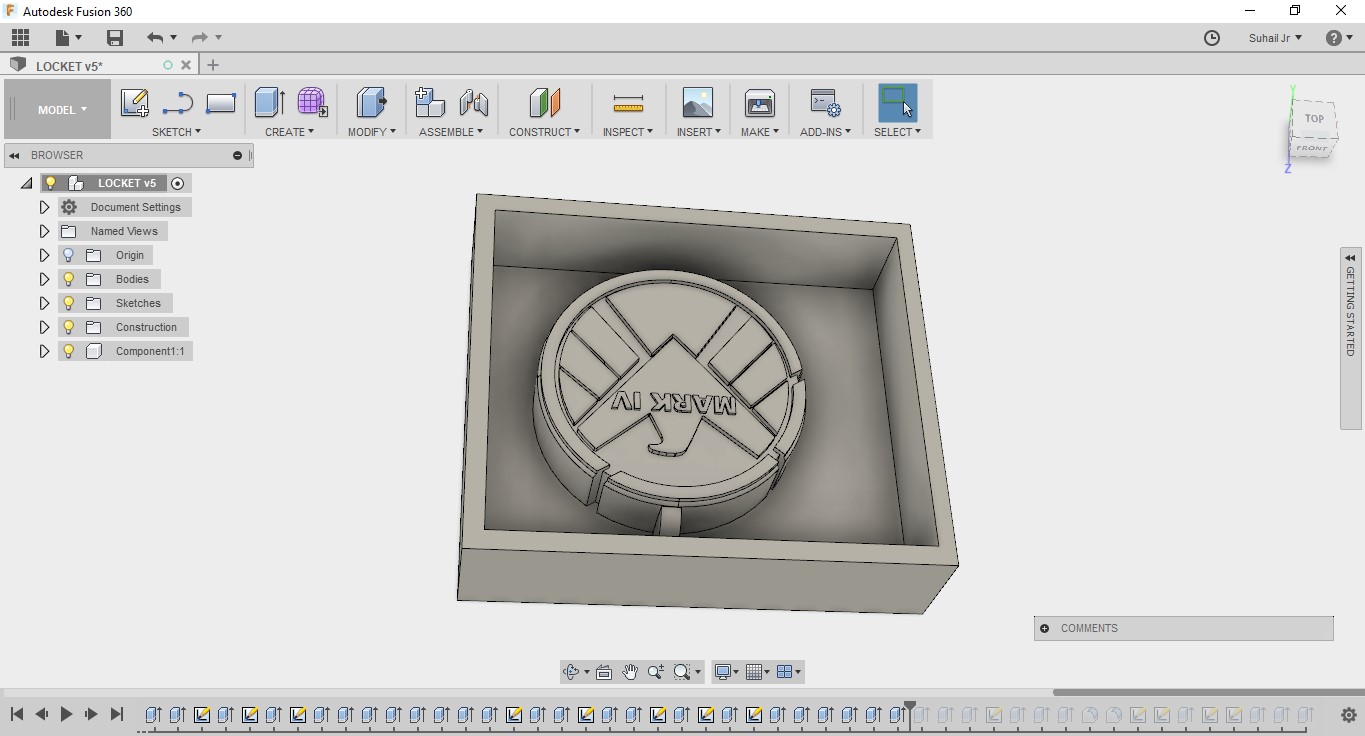Expand the Sketches folder node
This screenshot has height=736, width=1365.
coord(44,303)
